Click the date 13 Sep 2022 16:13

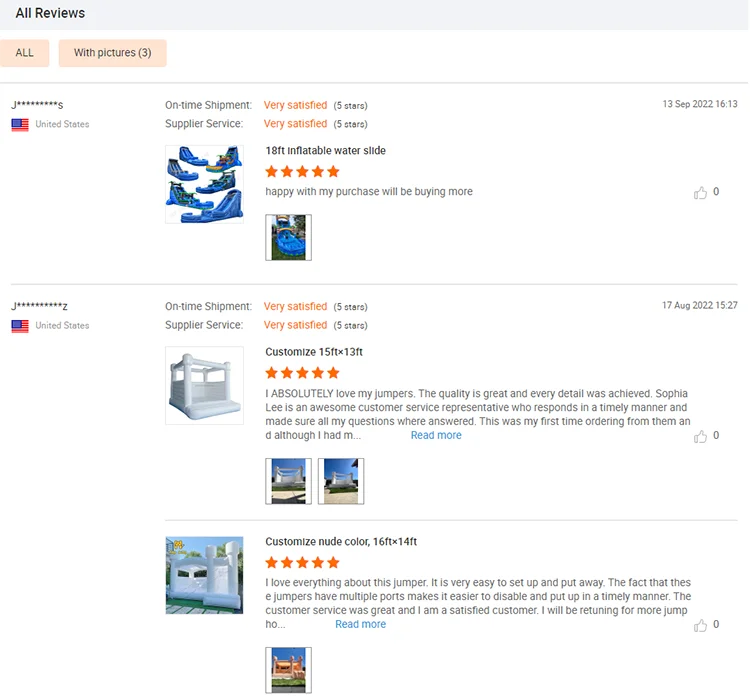[700, 104]
